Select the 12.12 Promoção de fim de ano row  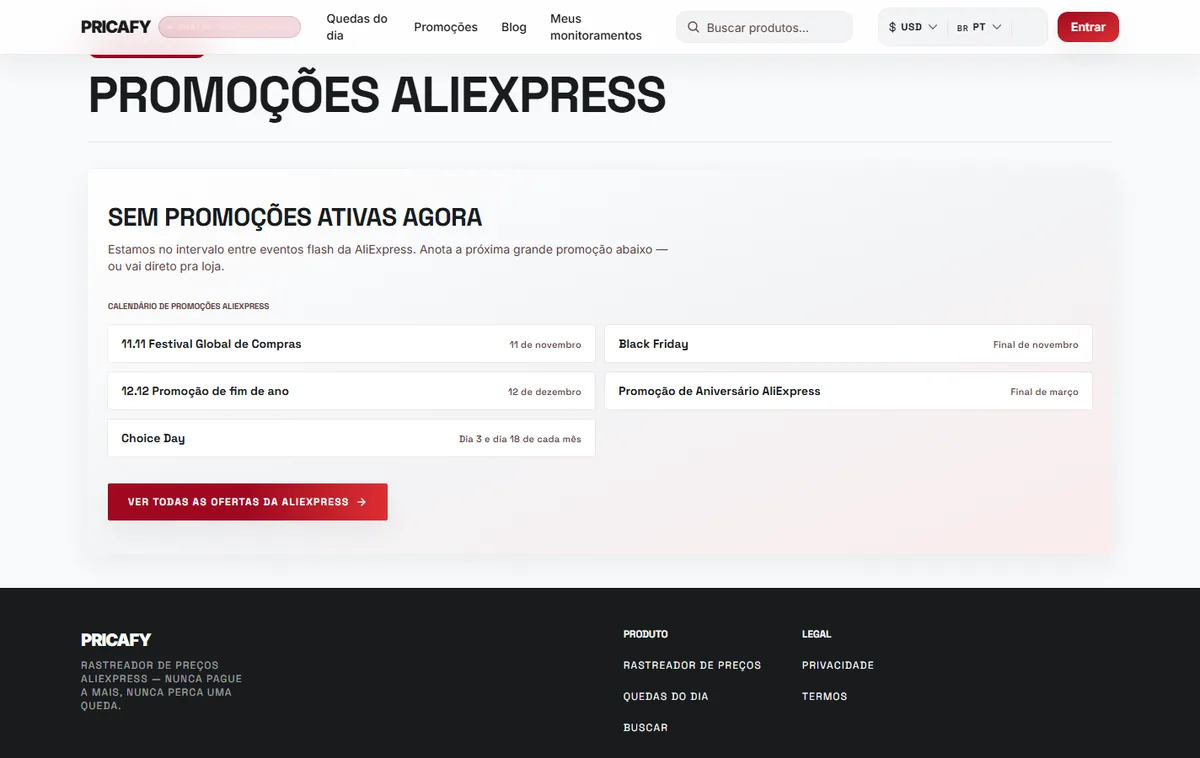click(x=351, y=391)
